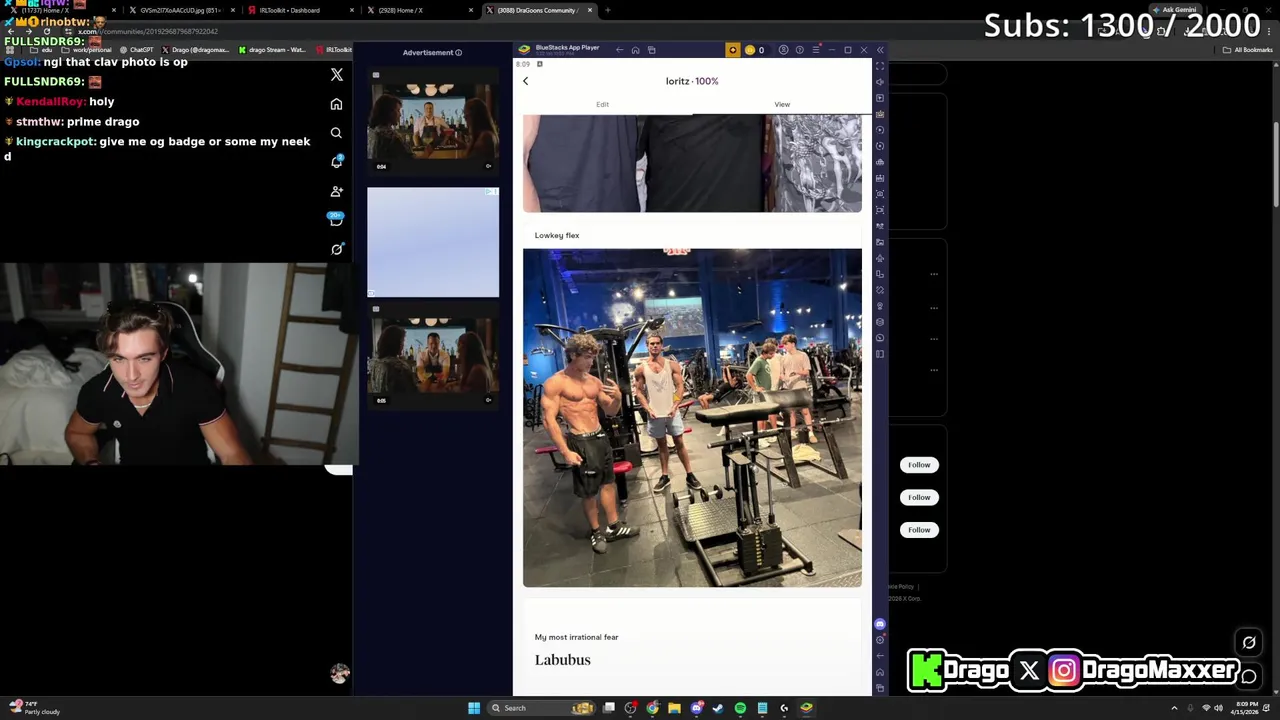Click the Advertisement info icon
The image size is (1280, 720).
pos(459,53)
